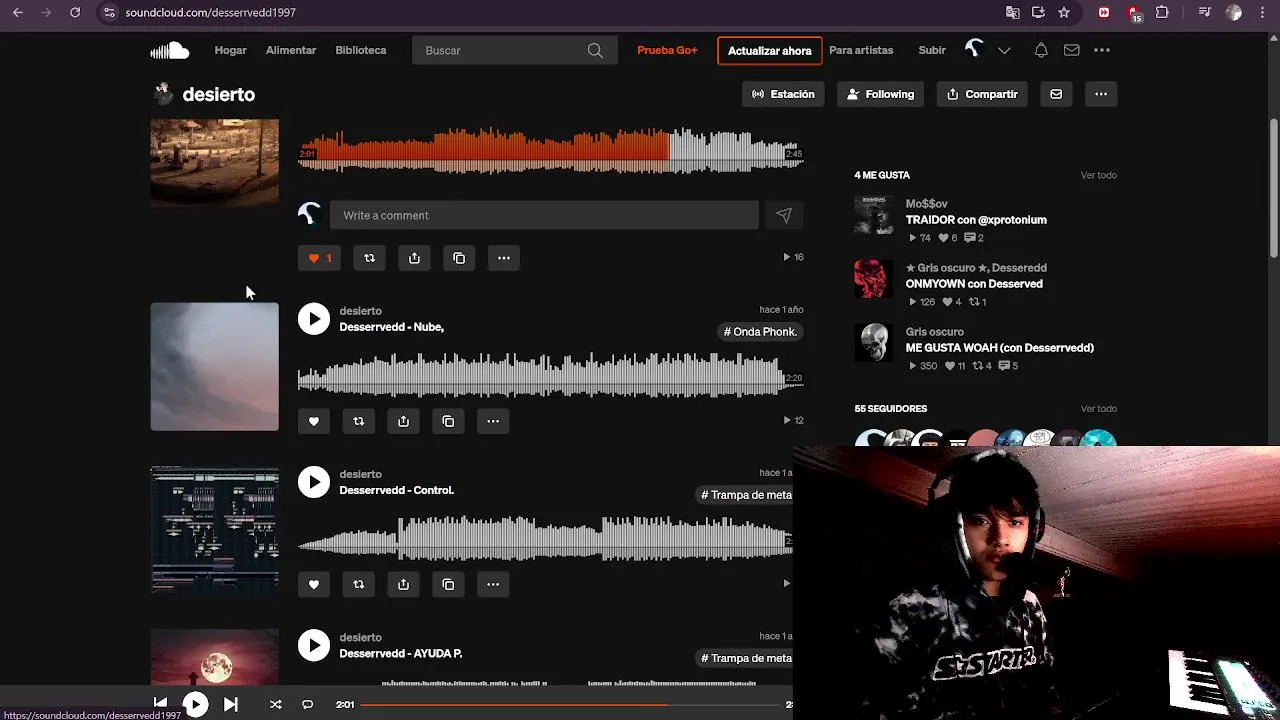1280x720 pixels.
Task: Play Desserrvedd - Control track
Action: click(314, 482)
